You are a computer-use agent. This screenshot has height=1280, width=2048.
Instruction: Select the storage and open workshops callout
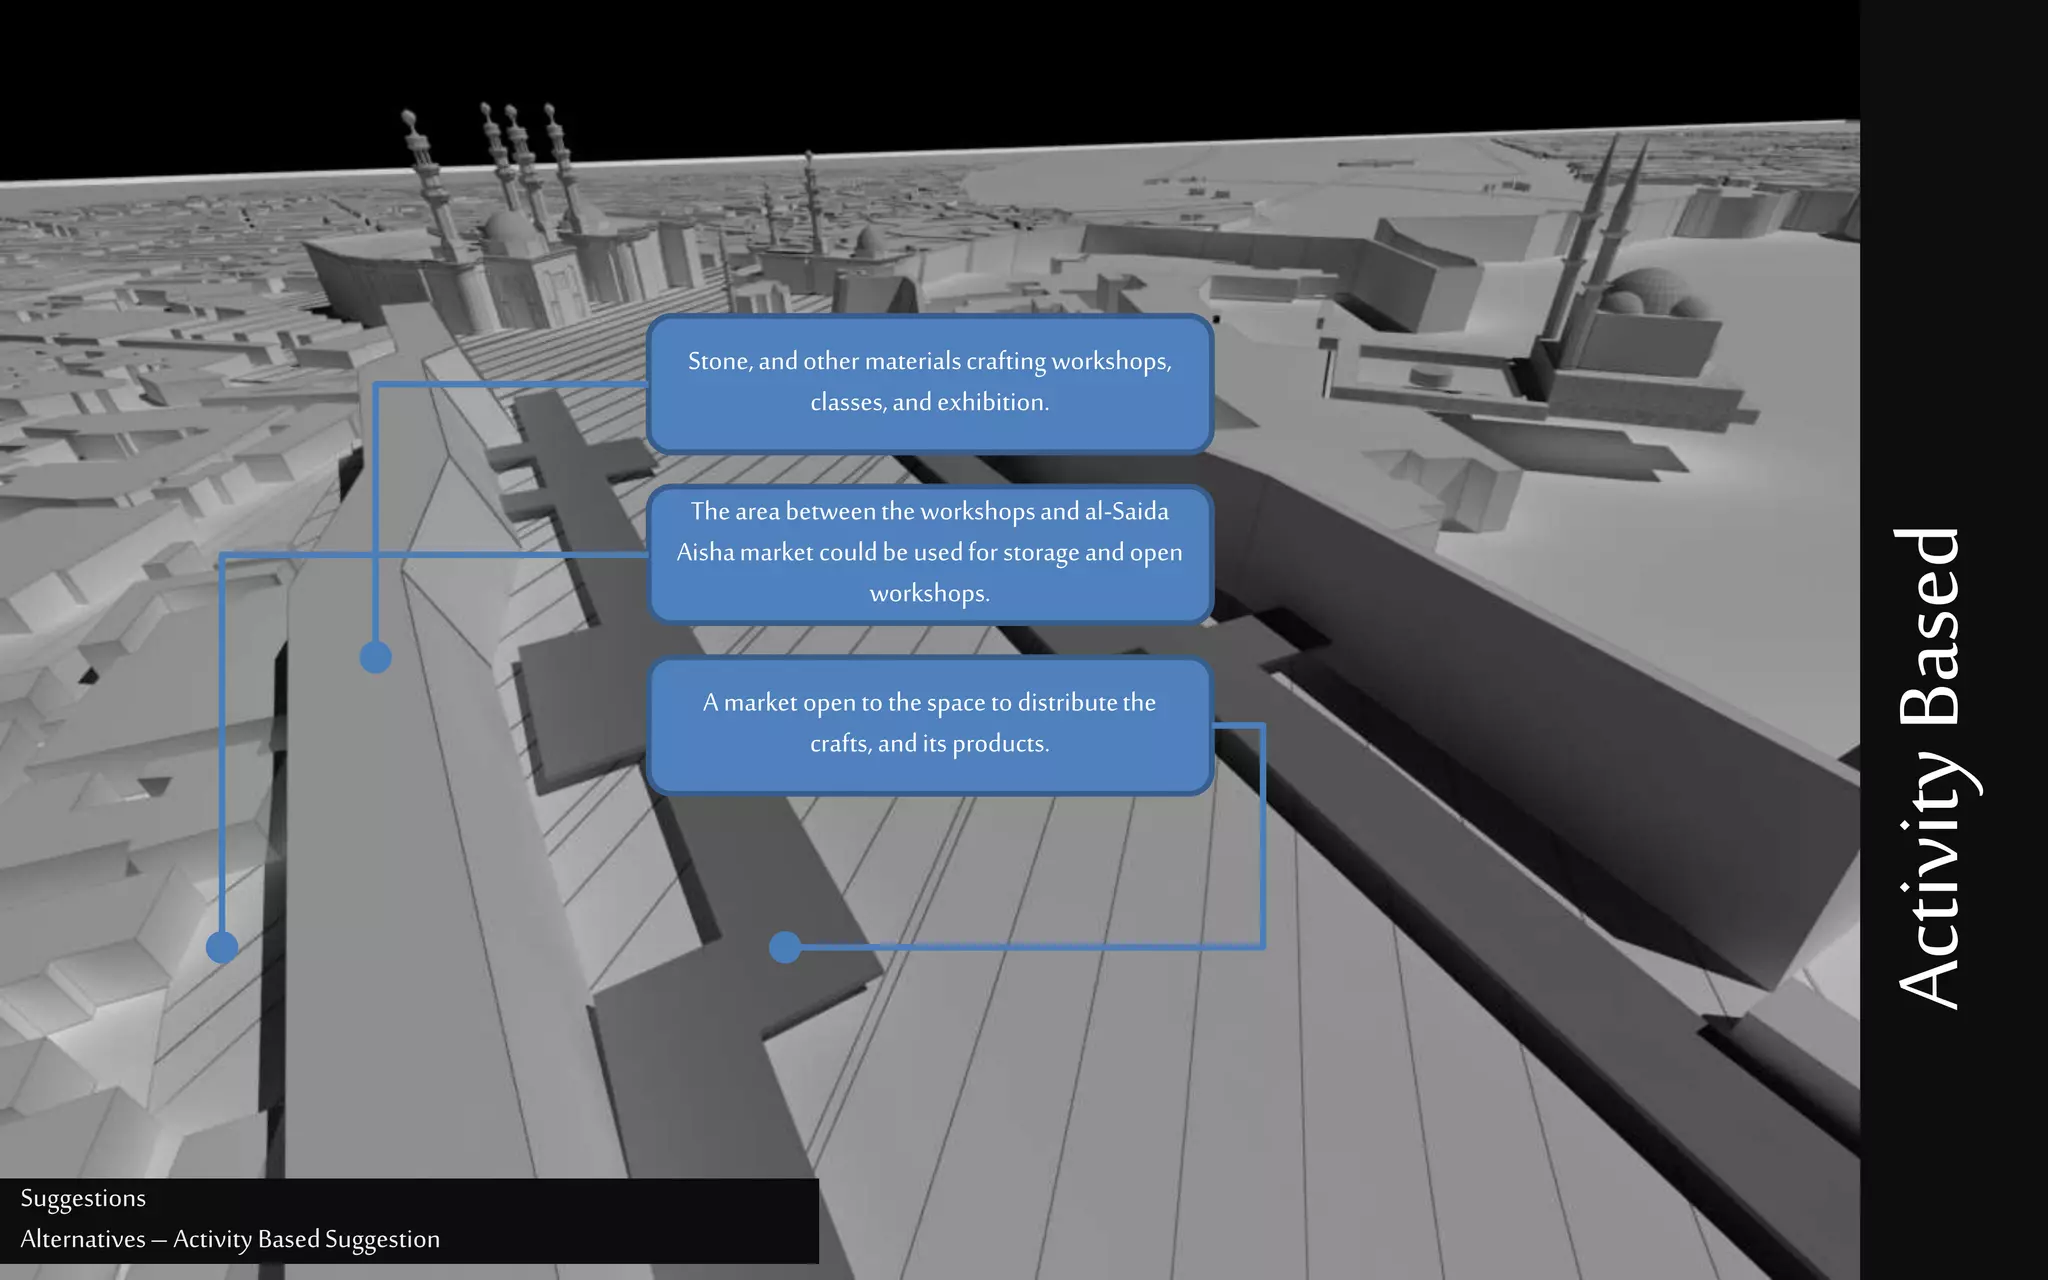(929, 553)
